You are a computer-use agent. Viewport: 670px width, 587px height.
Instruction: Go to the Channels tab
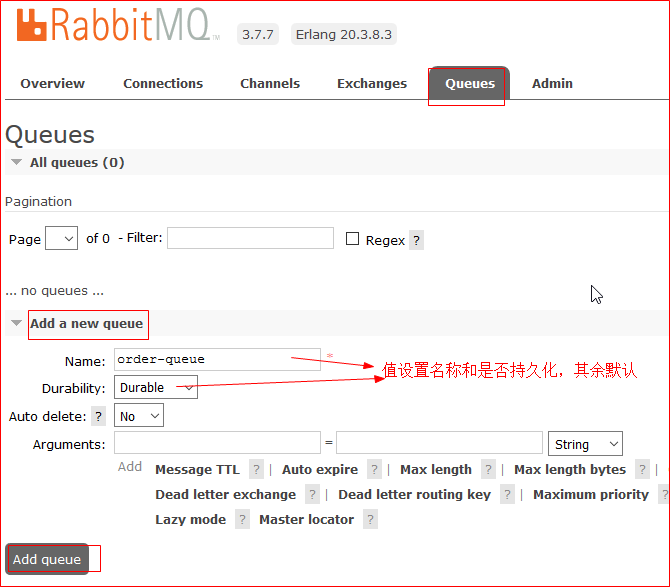click(x=270, y=83)
